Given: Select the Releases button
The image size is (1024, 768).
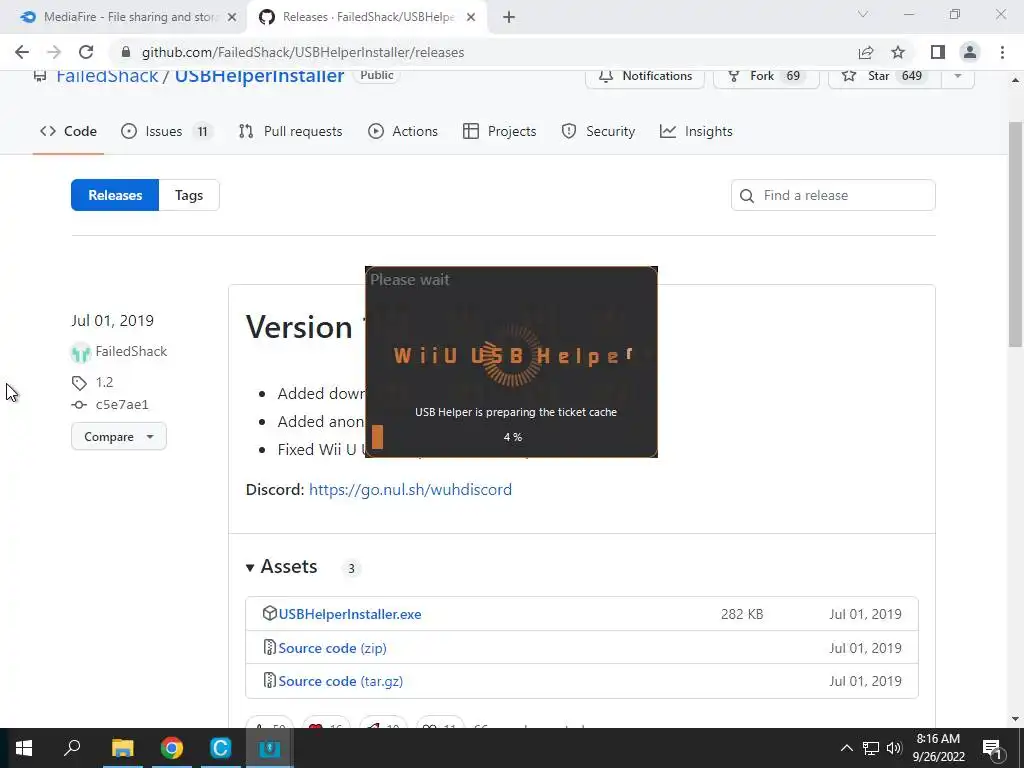Looking at the screenshot, I should (x=115, y=195).
